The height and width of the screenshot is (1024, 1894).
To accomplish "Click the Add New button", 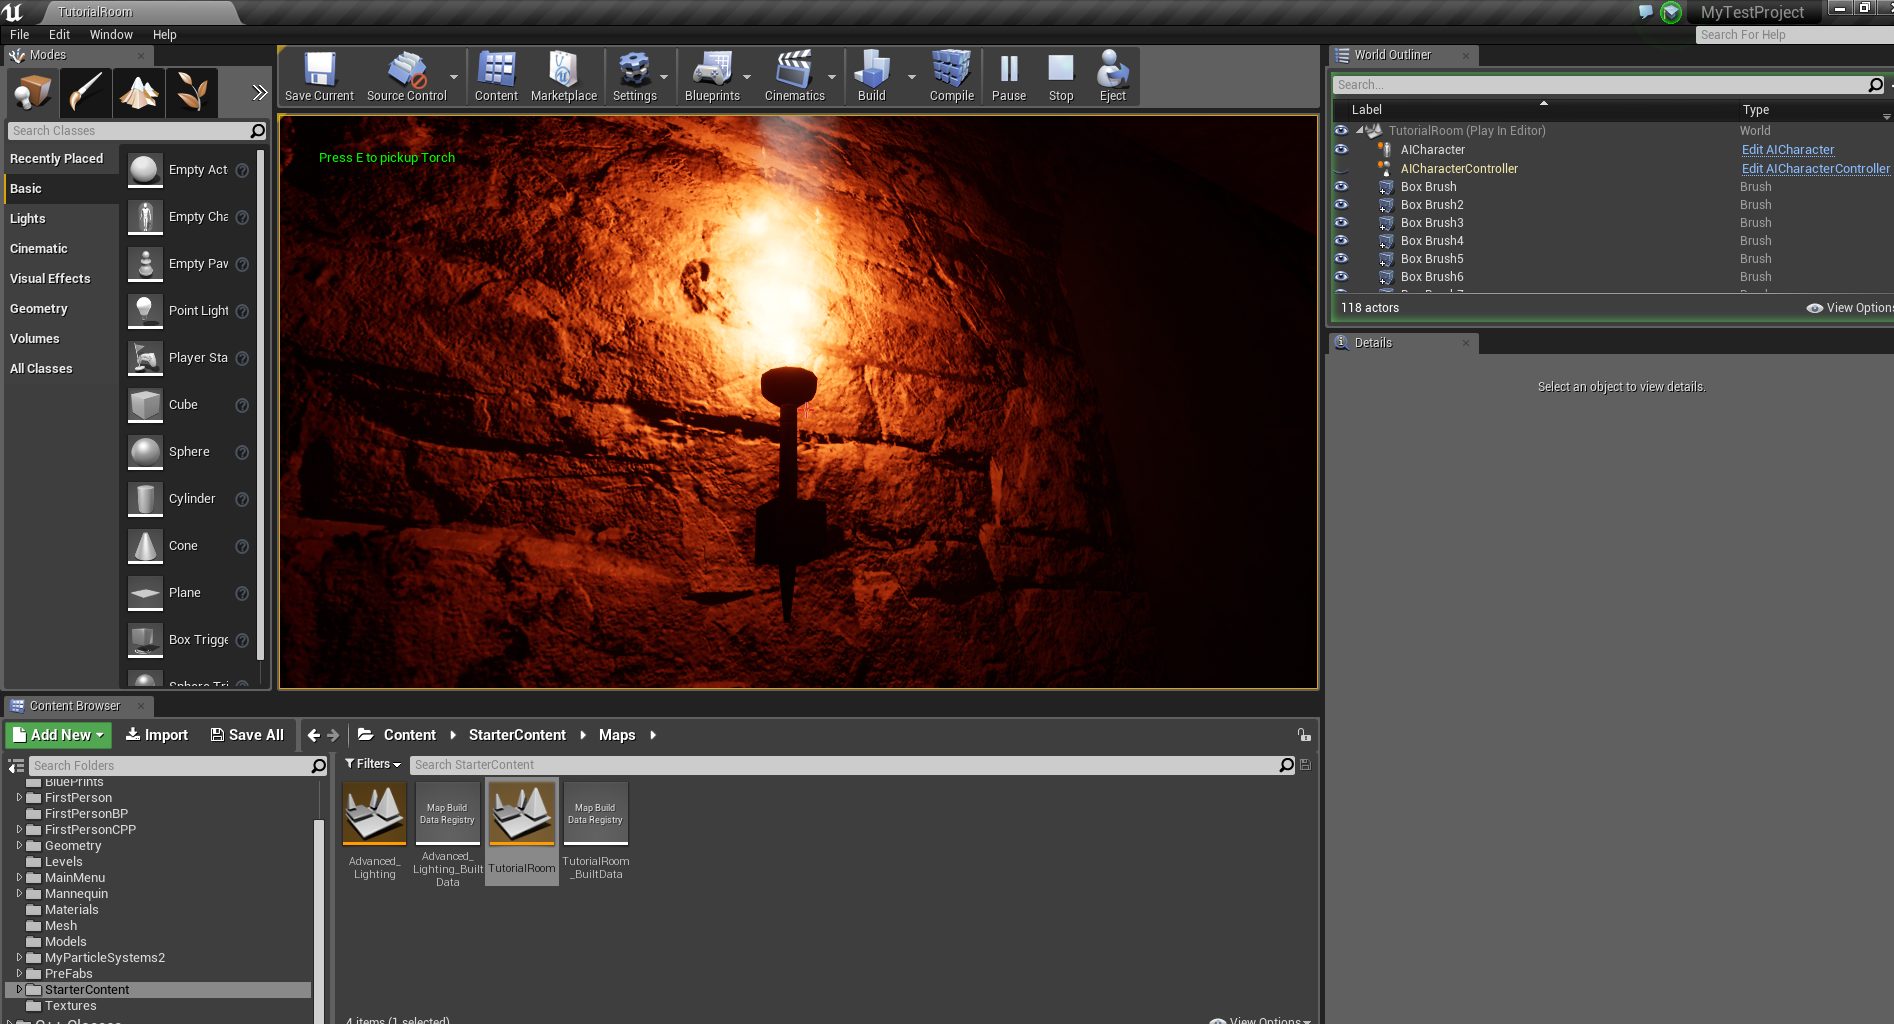I will 59,735.
